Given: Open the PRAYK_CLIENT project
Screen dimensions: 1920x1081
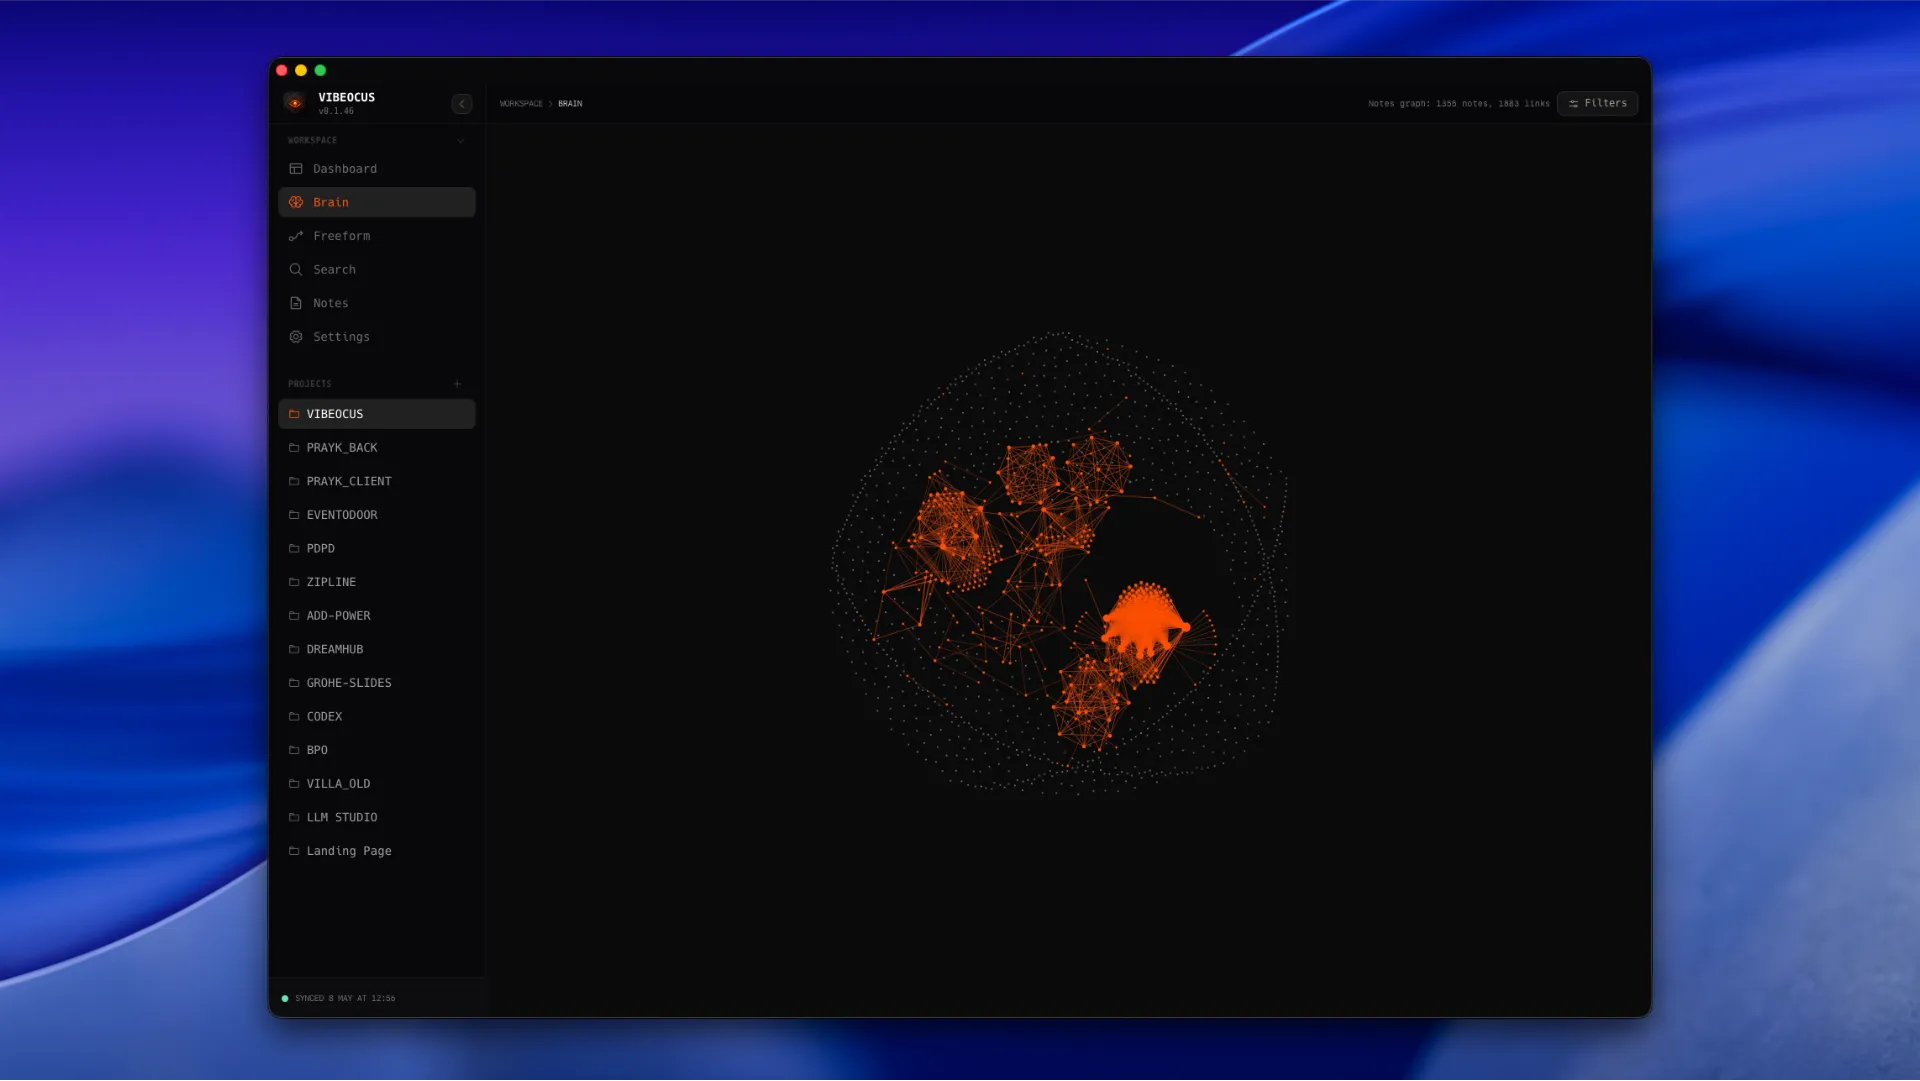Looking at the screenshot, I should pyautogui.click(x=377, y=481).
